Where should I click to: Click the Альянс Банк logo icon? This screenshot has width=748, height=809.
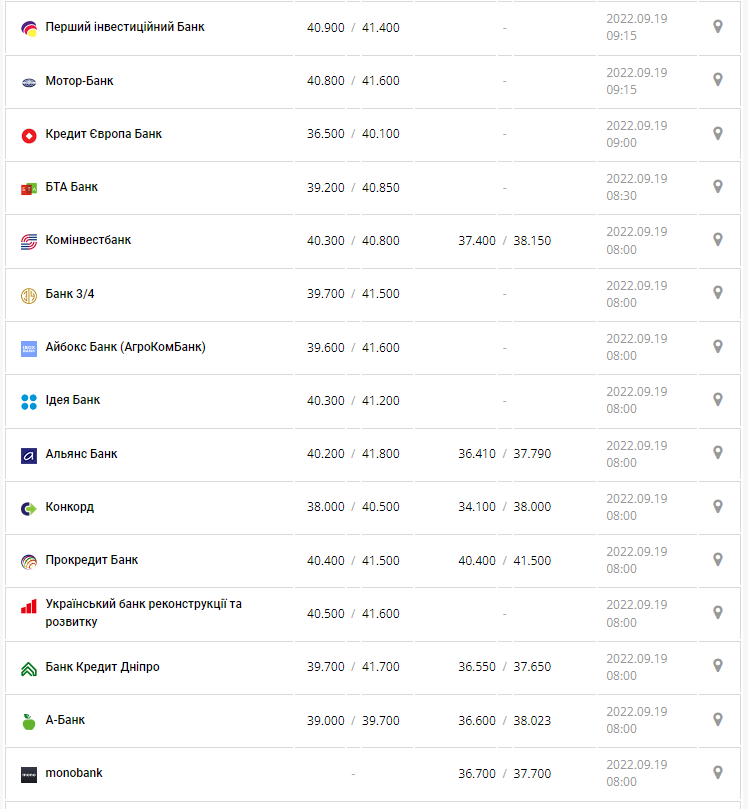tap(28, 455)
